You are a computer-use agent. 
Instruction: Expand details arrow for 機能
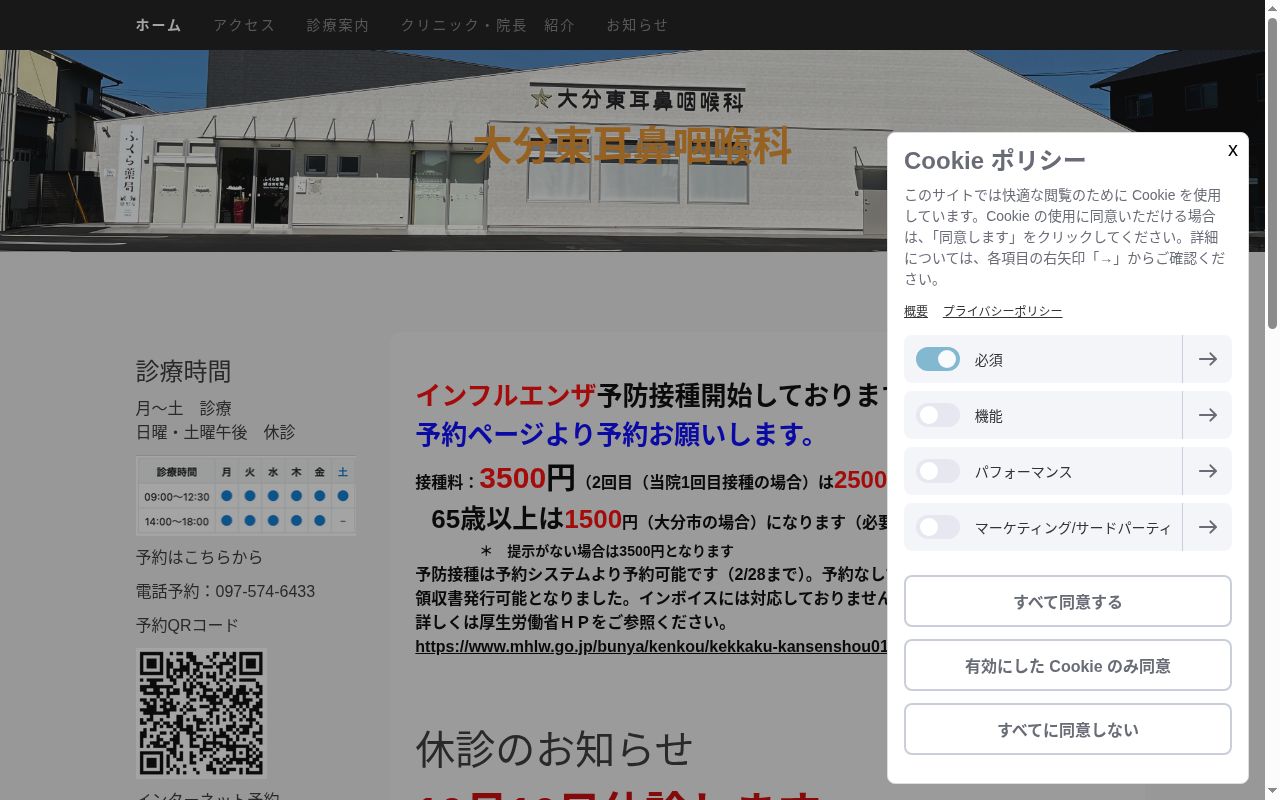point(1207,415)
